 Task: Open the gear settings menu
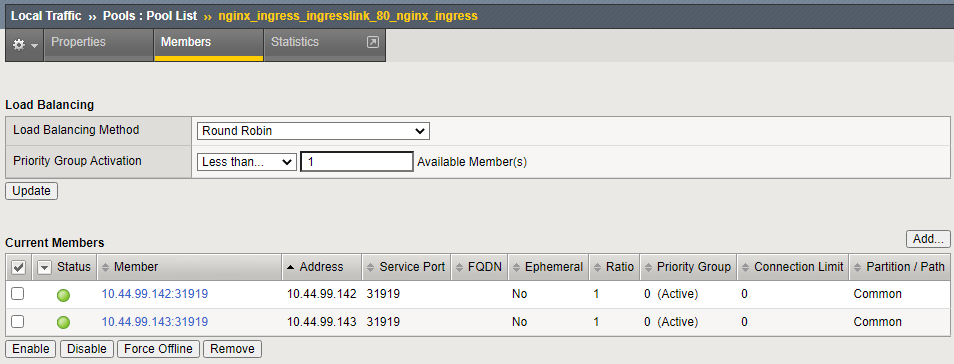pyautogui.click(x=24, y=45)
